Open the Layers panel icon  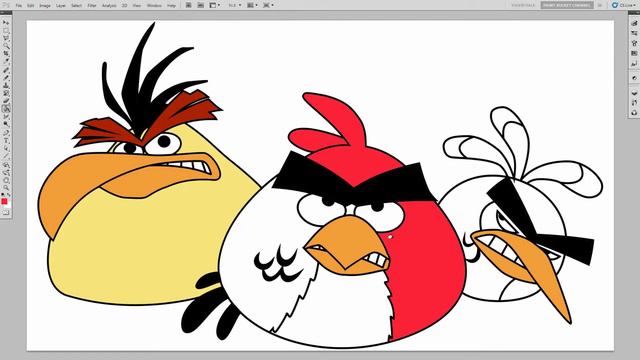pos(634,93)
